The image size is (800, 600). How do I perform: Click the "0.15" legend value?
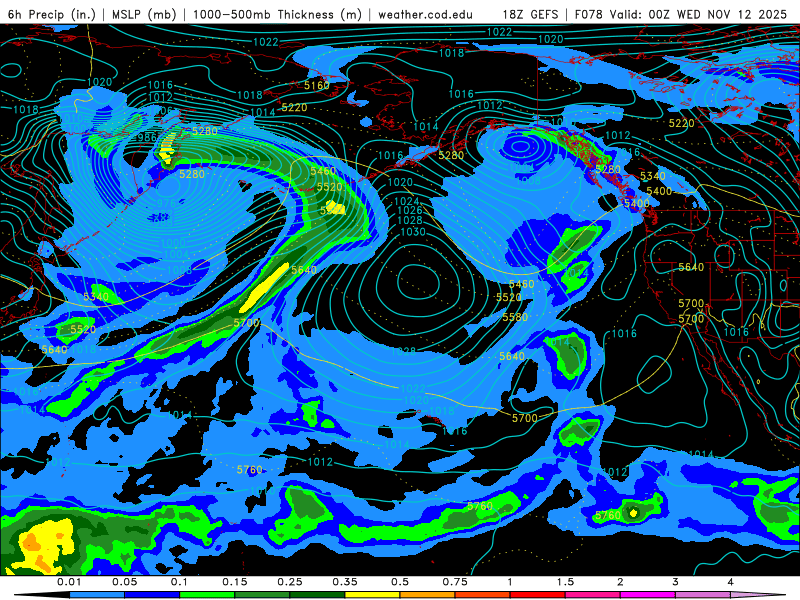235,582
